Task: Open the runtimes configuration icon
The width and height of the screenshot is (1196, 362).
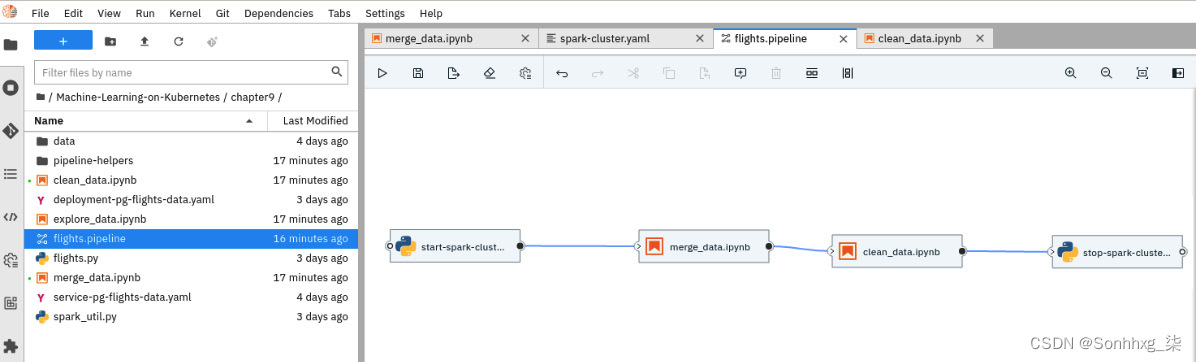Action: pyautogui.click(x=525, y=73)
